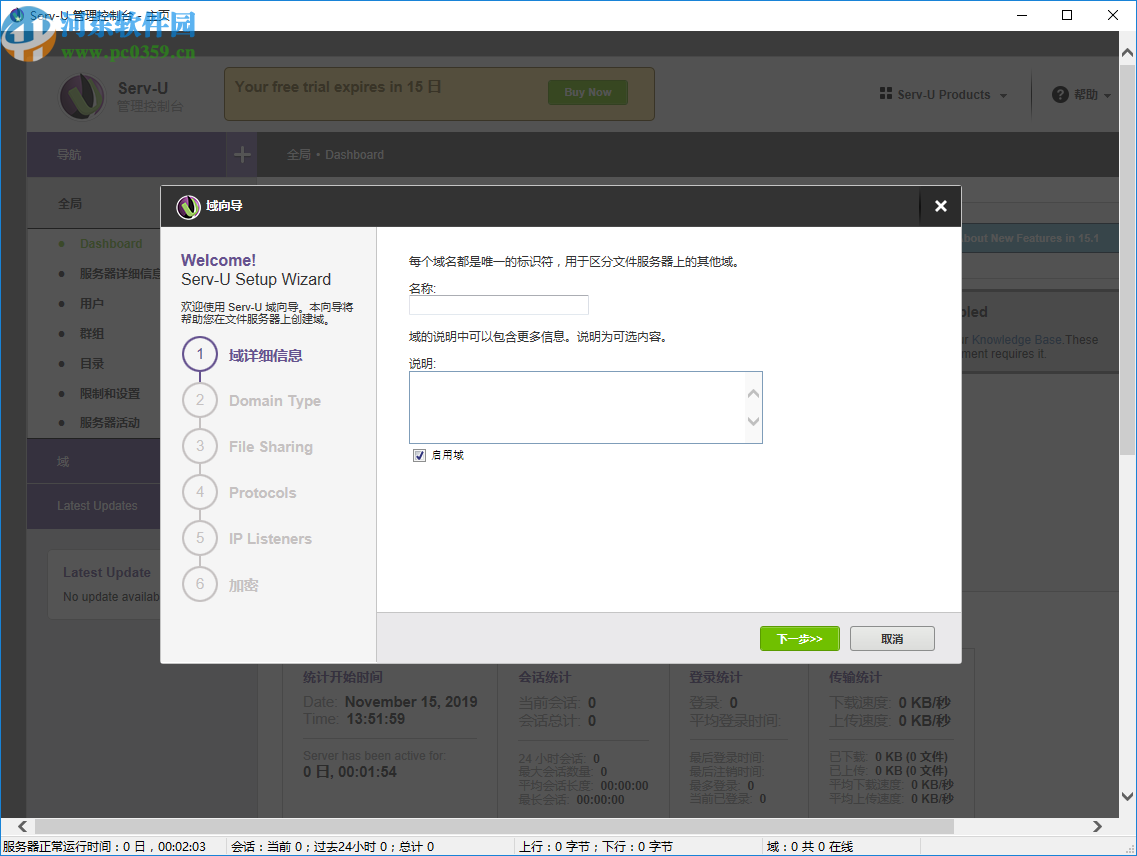The height and width of the screenshot is (856, 1137).
Task: Click the help question mark icon
Action: click(x=1060, y=95)
